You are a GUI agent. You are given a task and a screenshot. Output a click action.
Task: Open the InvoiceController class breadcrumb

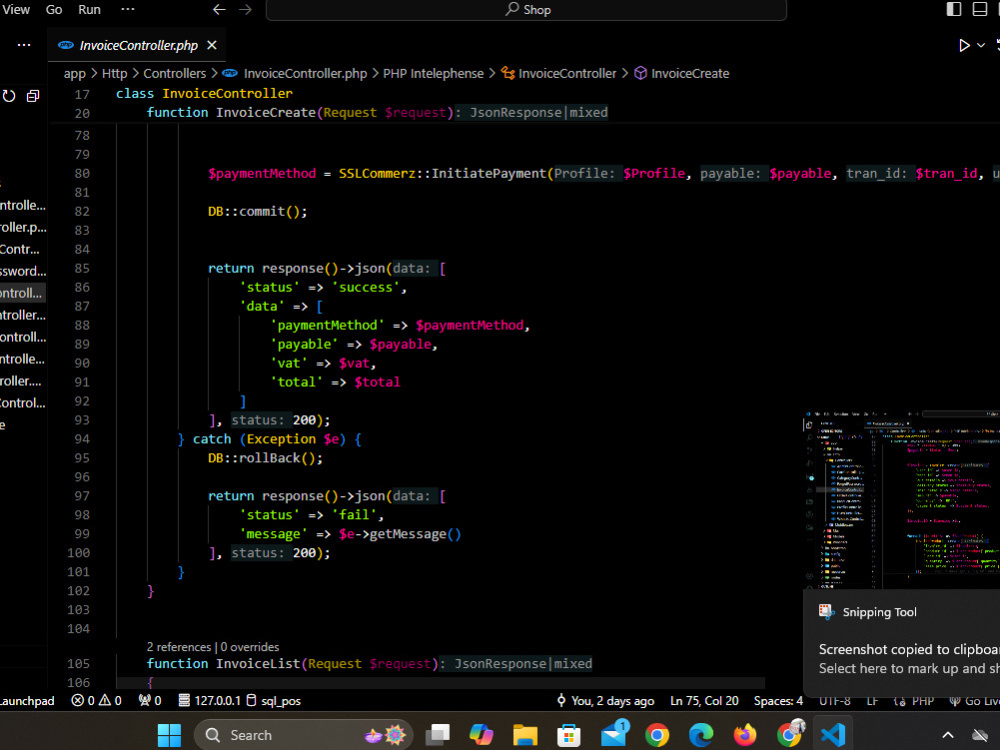click(567, 73)
